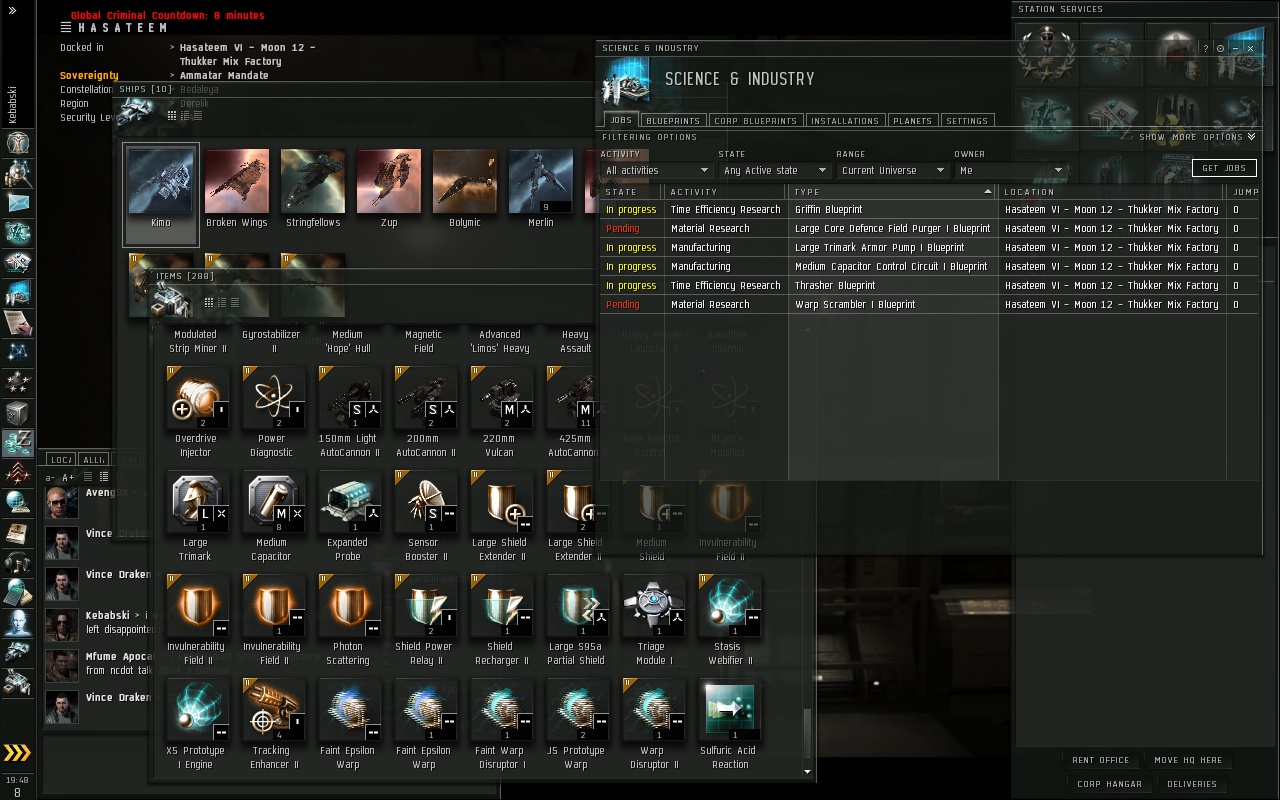Switch Items window to list view
Screen dimensions: 1280x800
[235, 302]
